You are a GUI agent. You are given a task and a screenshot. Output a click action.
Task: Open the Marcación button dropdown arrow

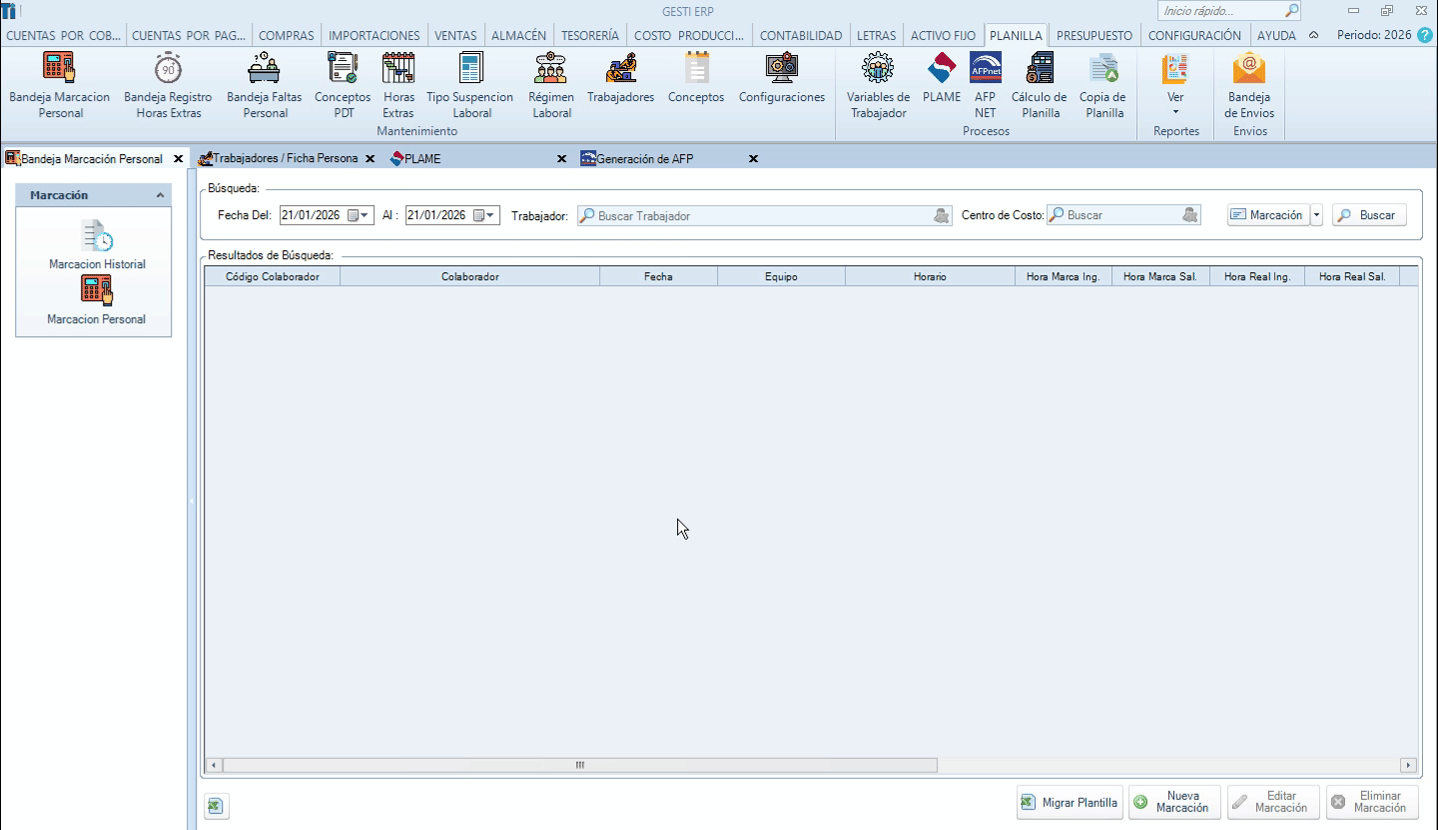pos(1317,215)
